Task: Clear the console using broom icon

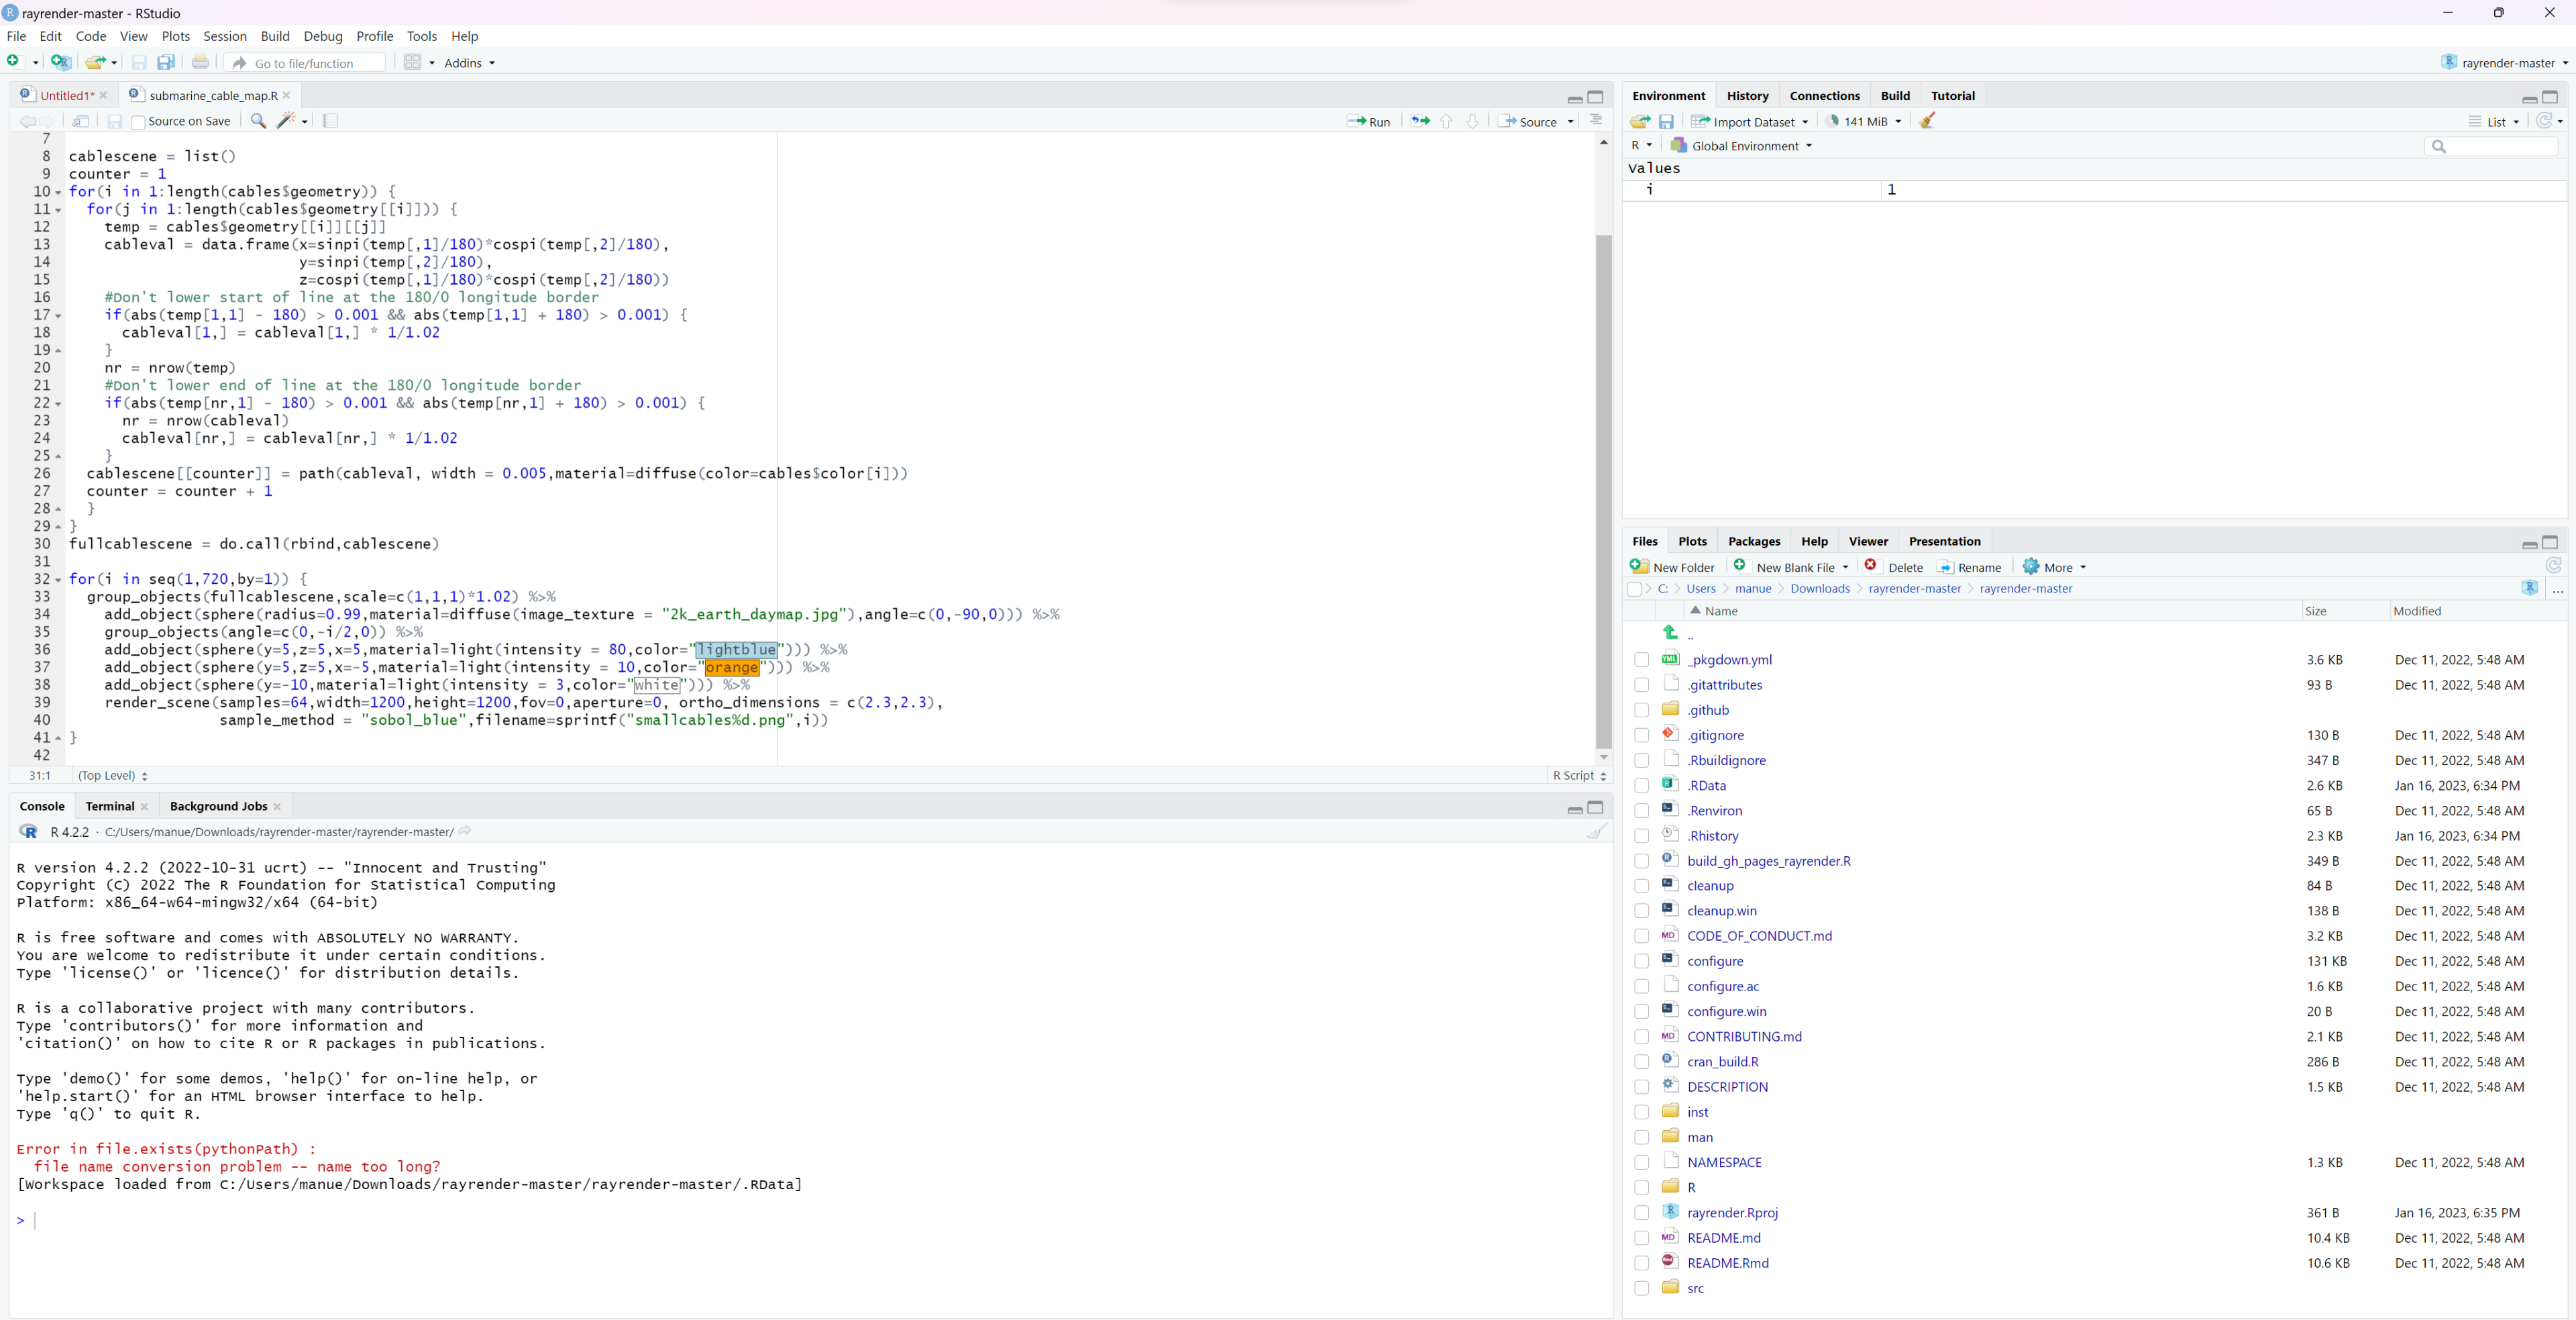Action: 1596,832
